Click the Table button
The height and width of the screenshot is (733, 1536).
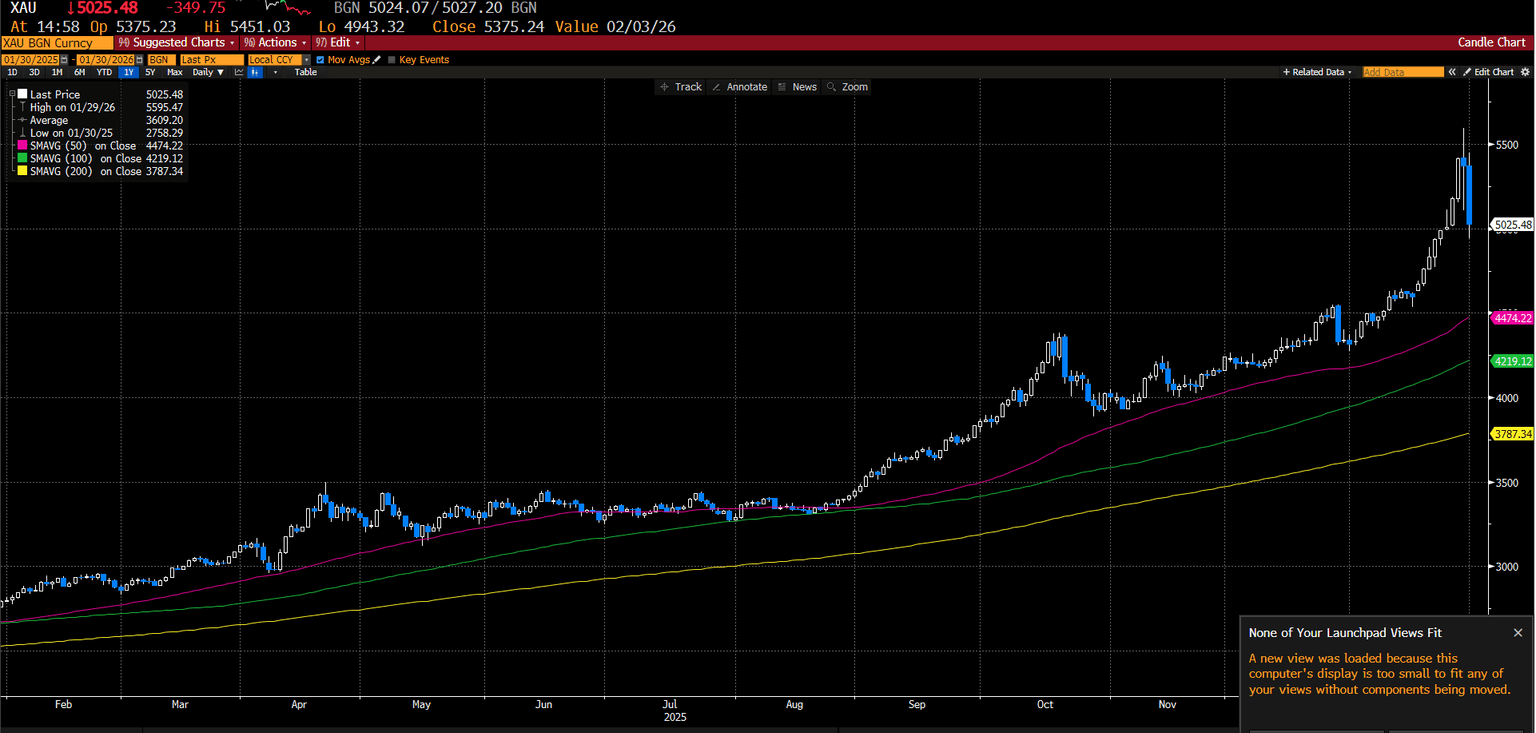[305, 72]
